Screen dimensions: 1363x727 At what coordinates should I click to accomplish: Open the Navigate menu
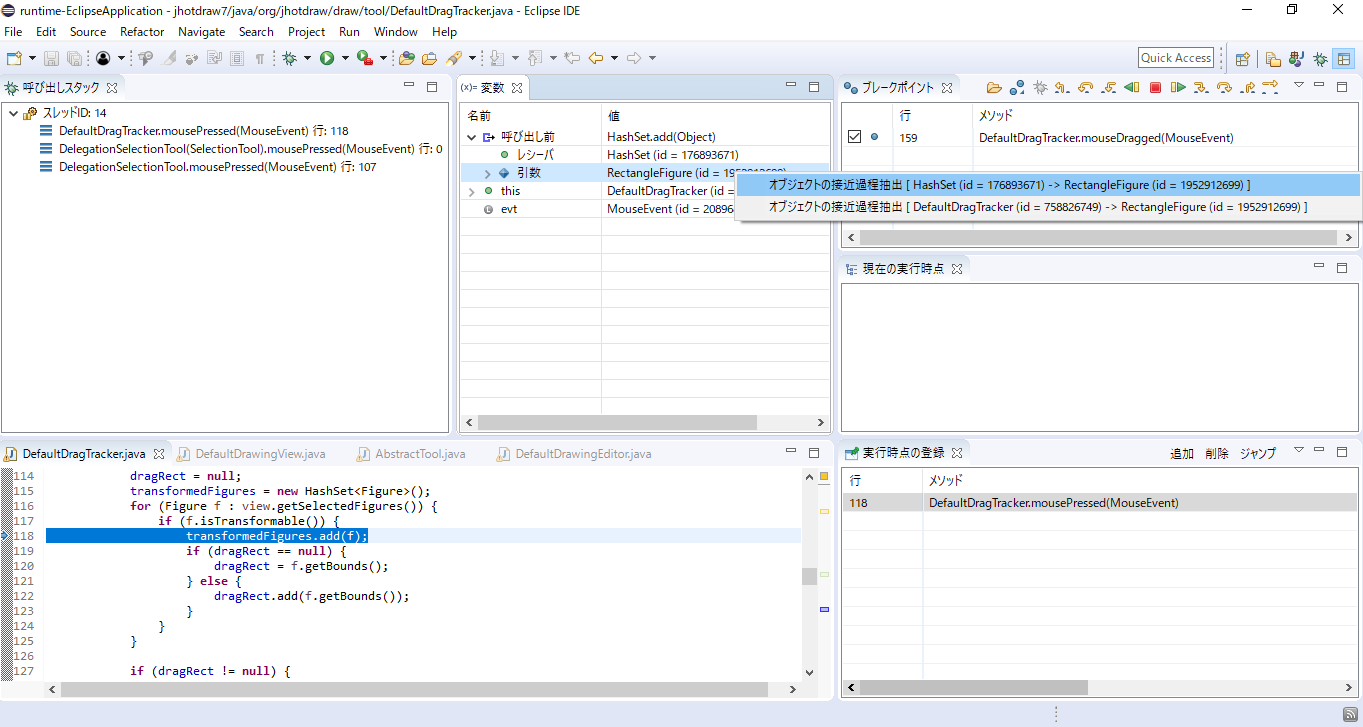(202, 32)
